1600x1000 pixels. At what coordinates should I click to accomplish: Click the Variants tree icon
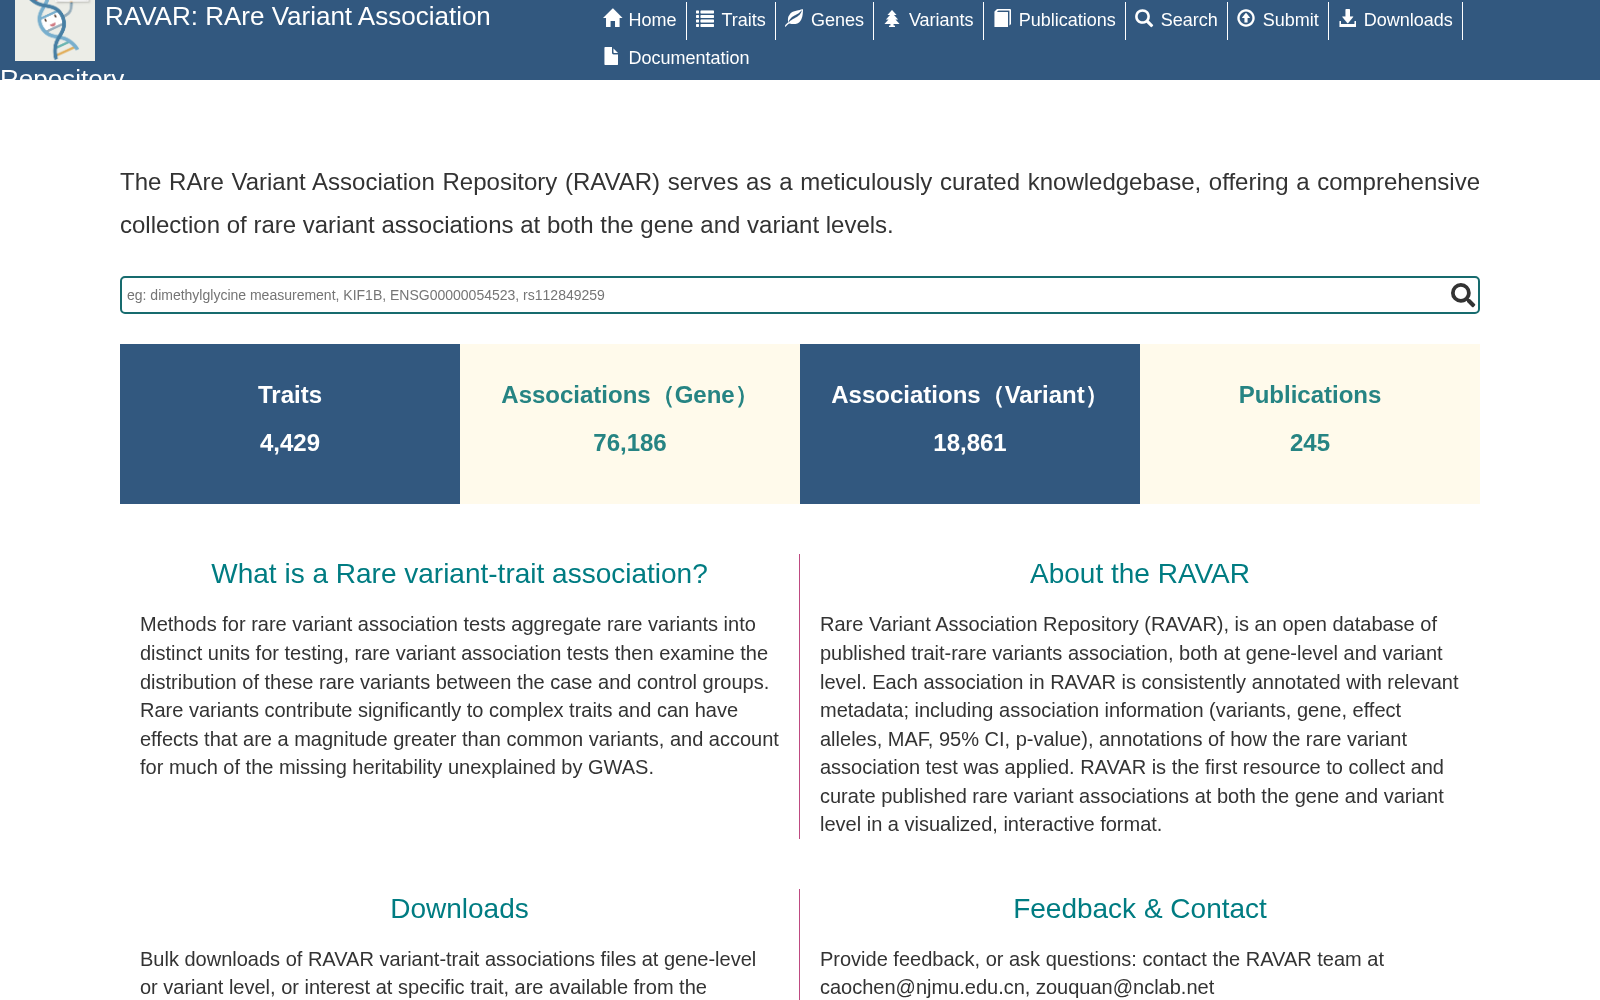[892, 19]
